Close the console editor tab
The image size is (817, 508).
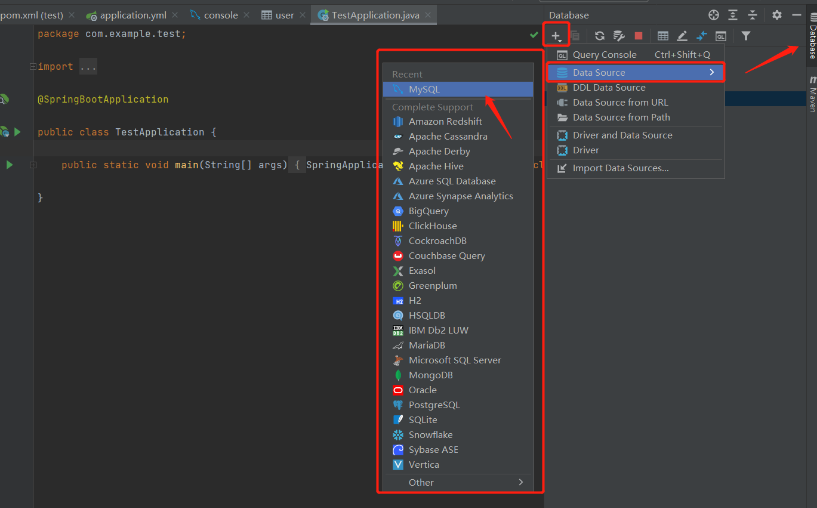click(x=247, y=15)
